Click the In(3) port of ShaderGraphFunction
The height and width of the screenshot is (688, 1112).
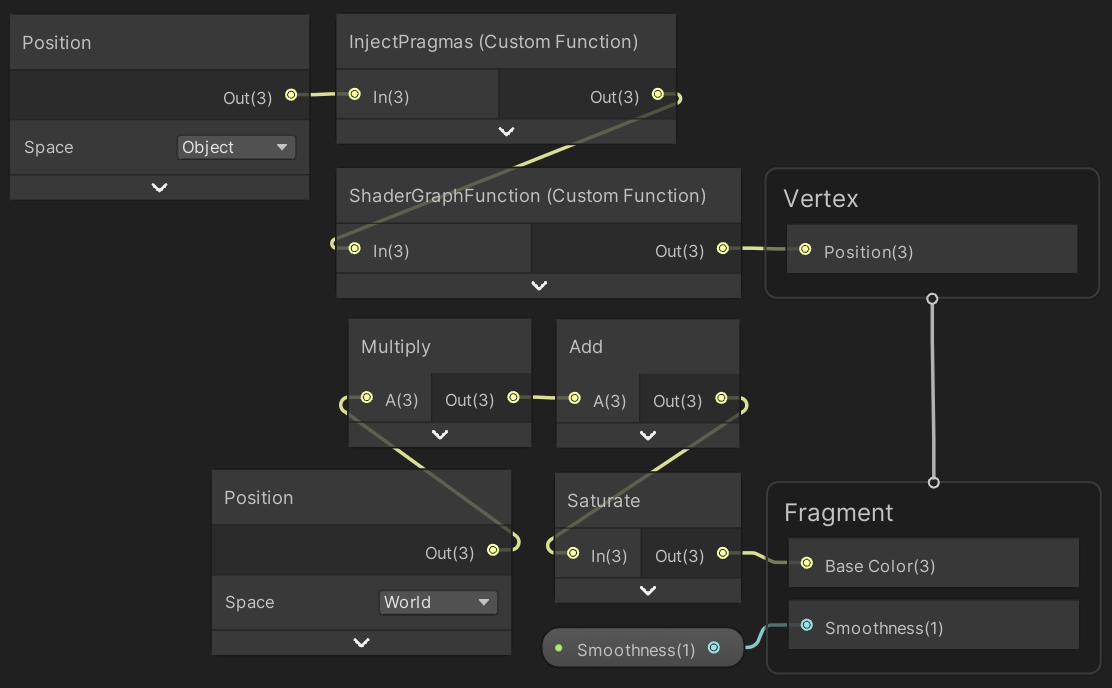(x=353, y=248)
